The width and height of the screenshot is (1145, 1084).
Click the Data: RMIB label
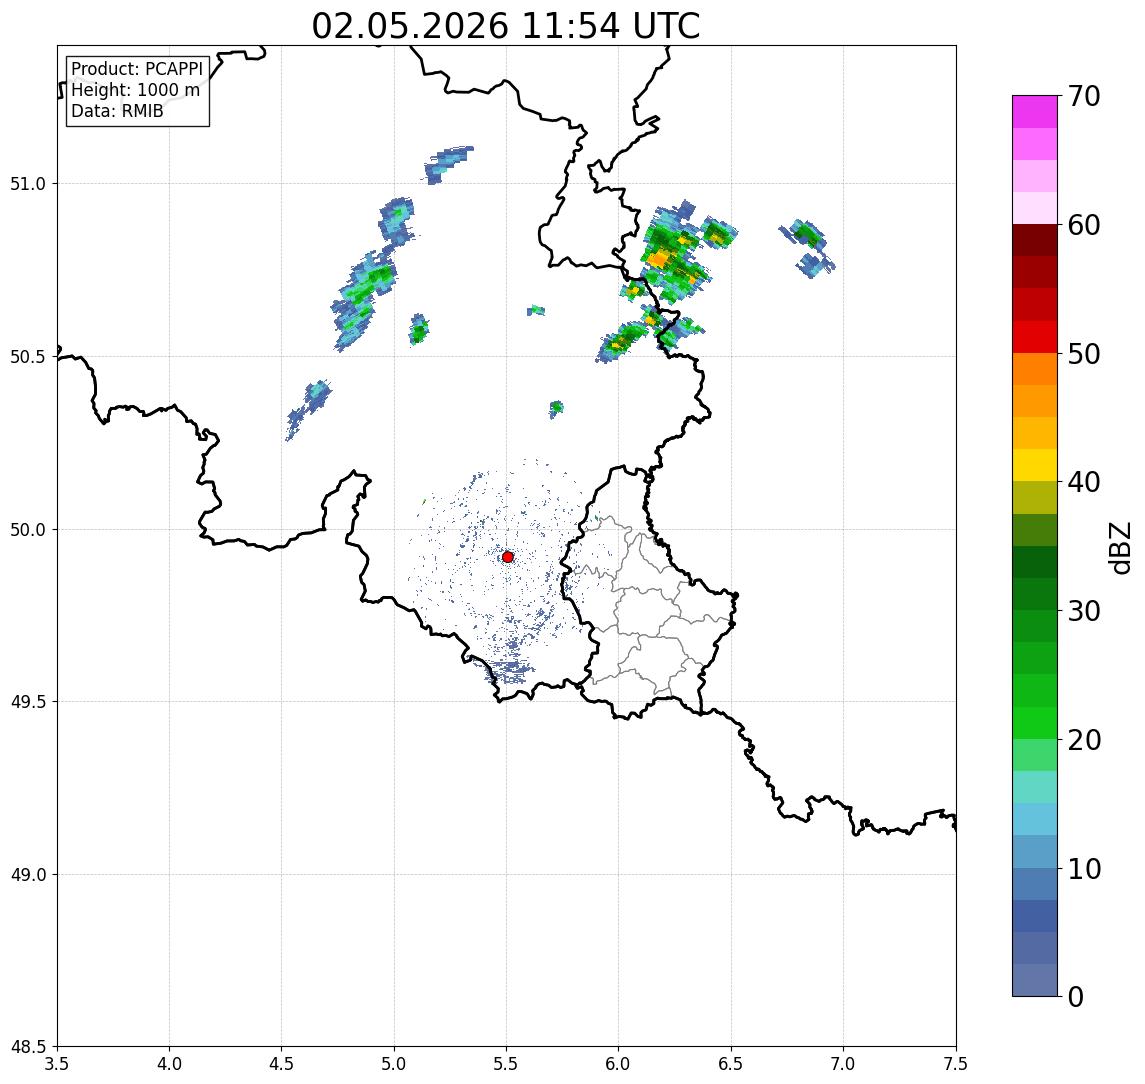coord(117,111)
